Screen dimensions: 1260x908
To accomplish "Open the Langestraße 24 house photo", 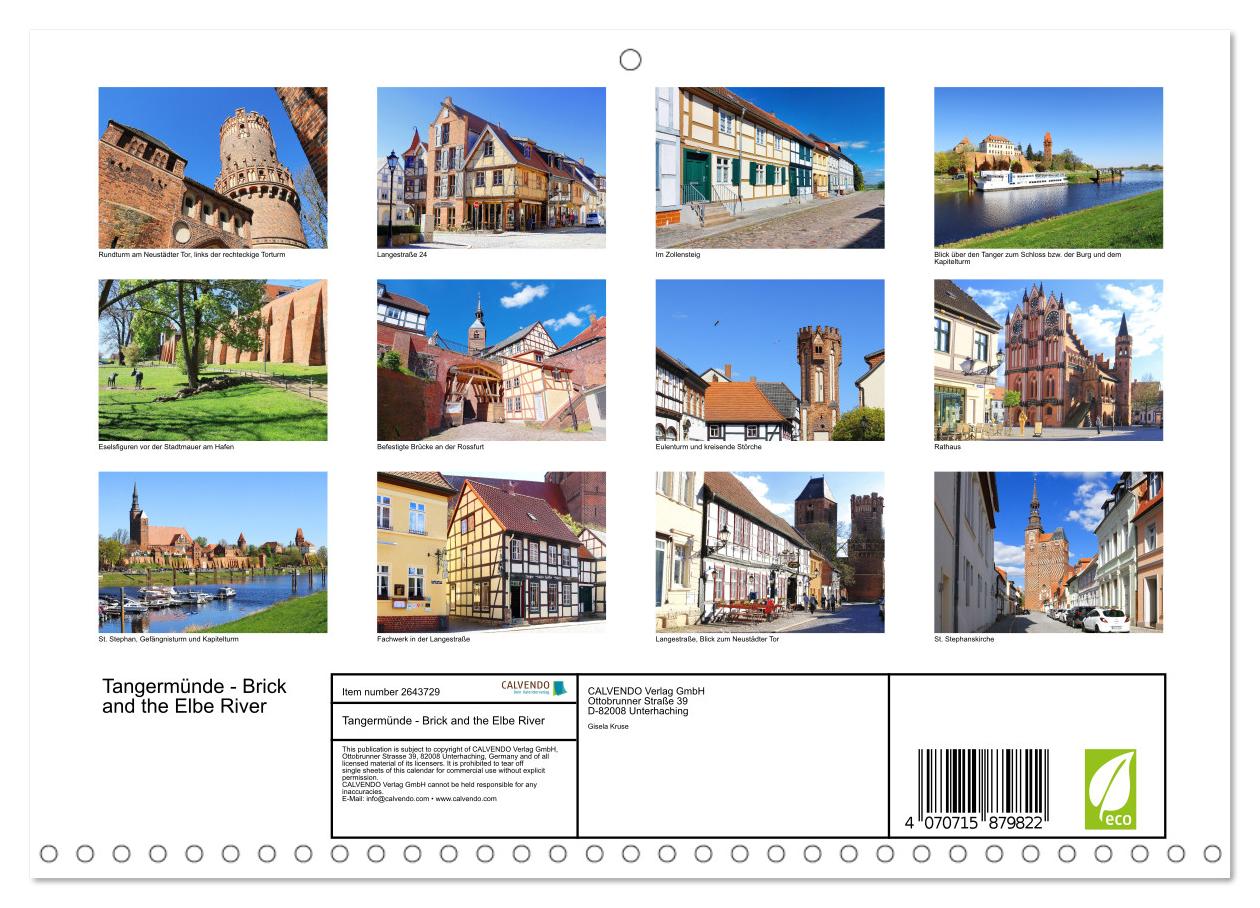I will tap(491, 168).
